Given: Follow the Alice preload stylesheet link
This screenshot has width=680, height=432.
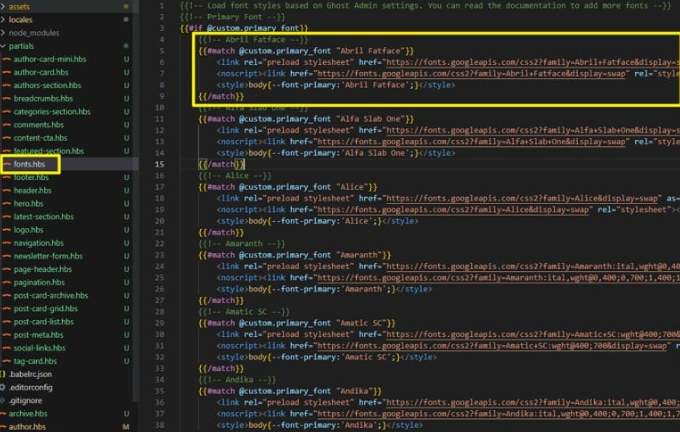Looking at the screenshot, I should pyautogui.click(x=522, y=198).
